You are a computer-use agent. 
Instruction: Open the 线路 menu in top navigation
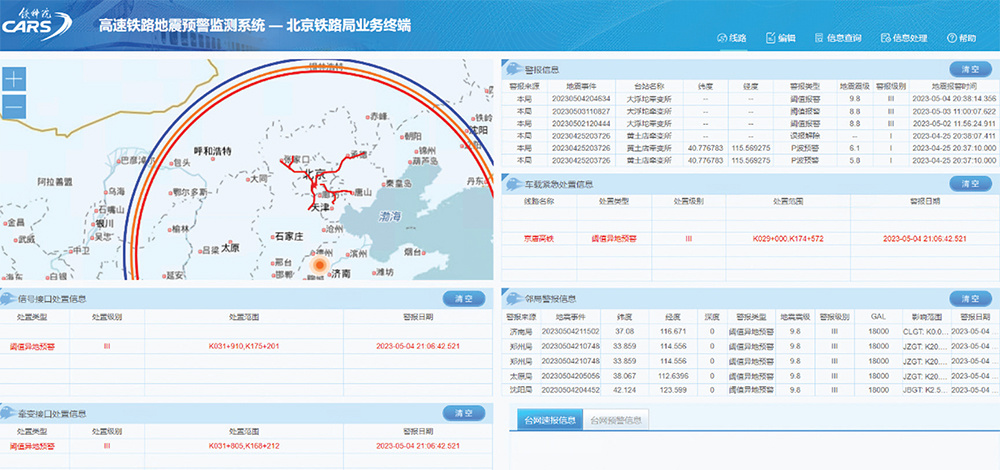pyautogui.click(x=731, y=38)
